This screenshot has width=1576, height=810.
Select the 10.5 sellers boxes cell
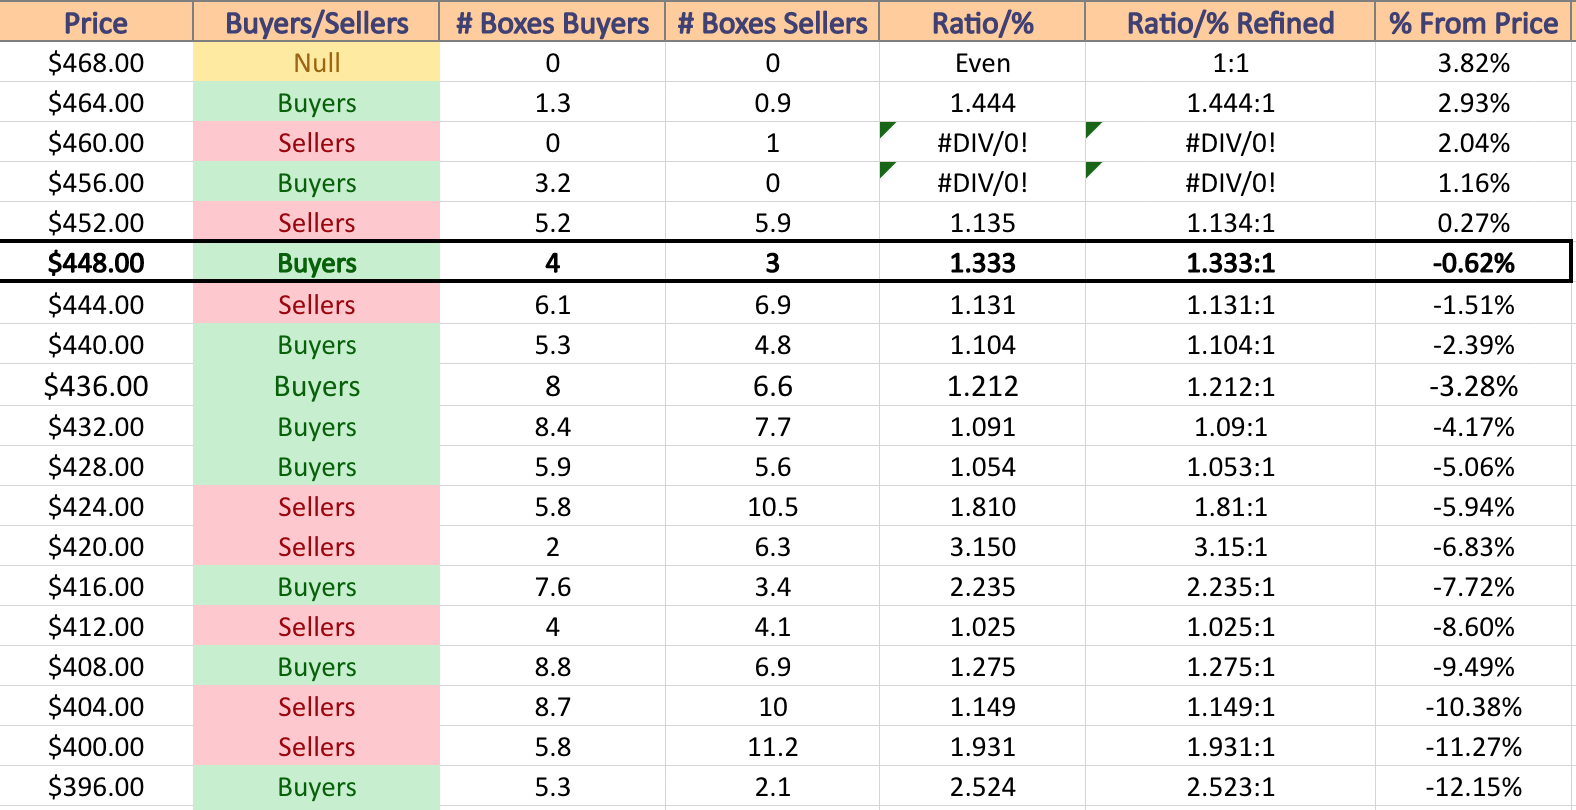point(772,507)
